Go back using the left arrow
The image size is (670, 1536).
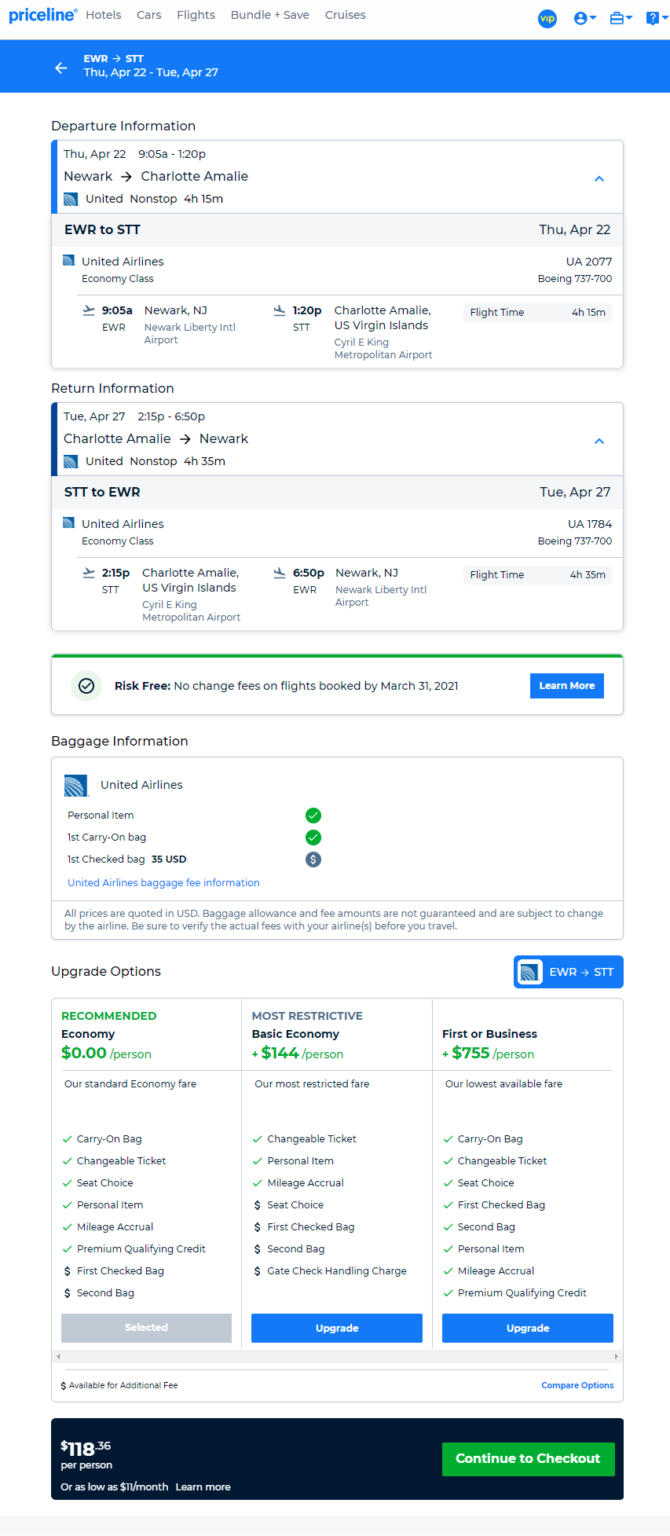[61, 68]
